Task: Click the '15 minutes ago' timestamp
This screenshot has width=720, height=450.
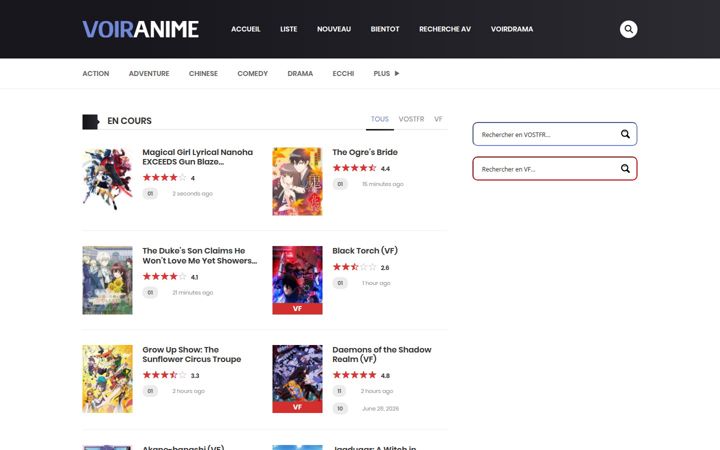Action: 383,184
